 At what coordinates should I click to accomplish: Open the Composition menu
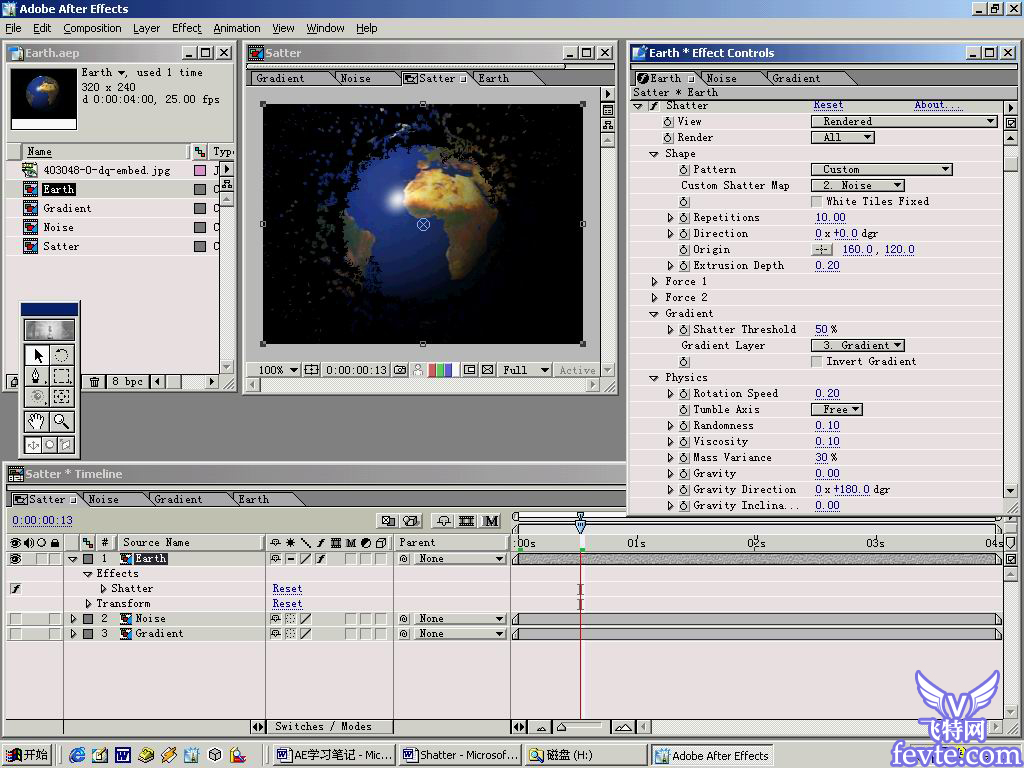coord(92,28)
